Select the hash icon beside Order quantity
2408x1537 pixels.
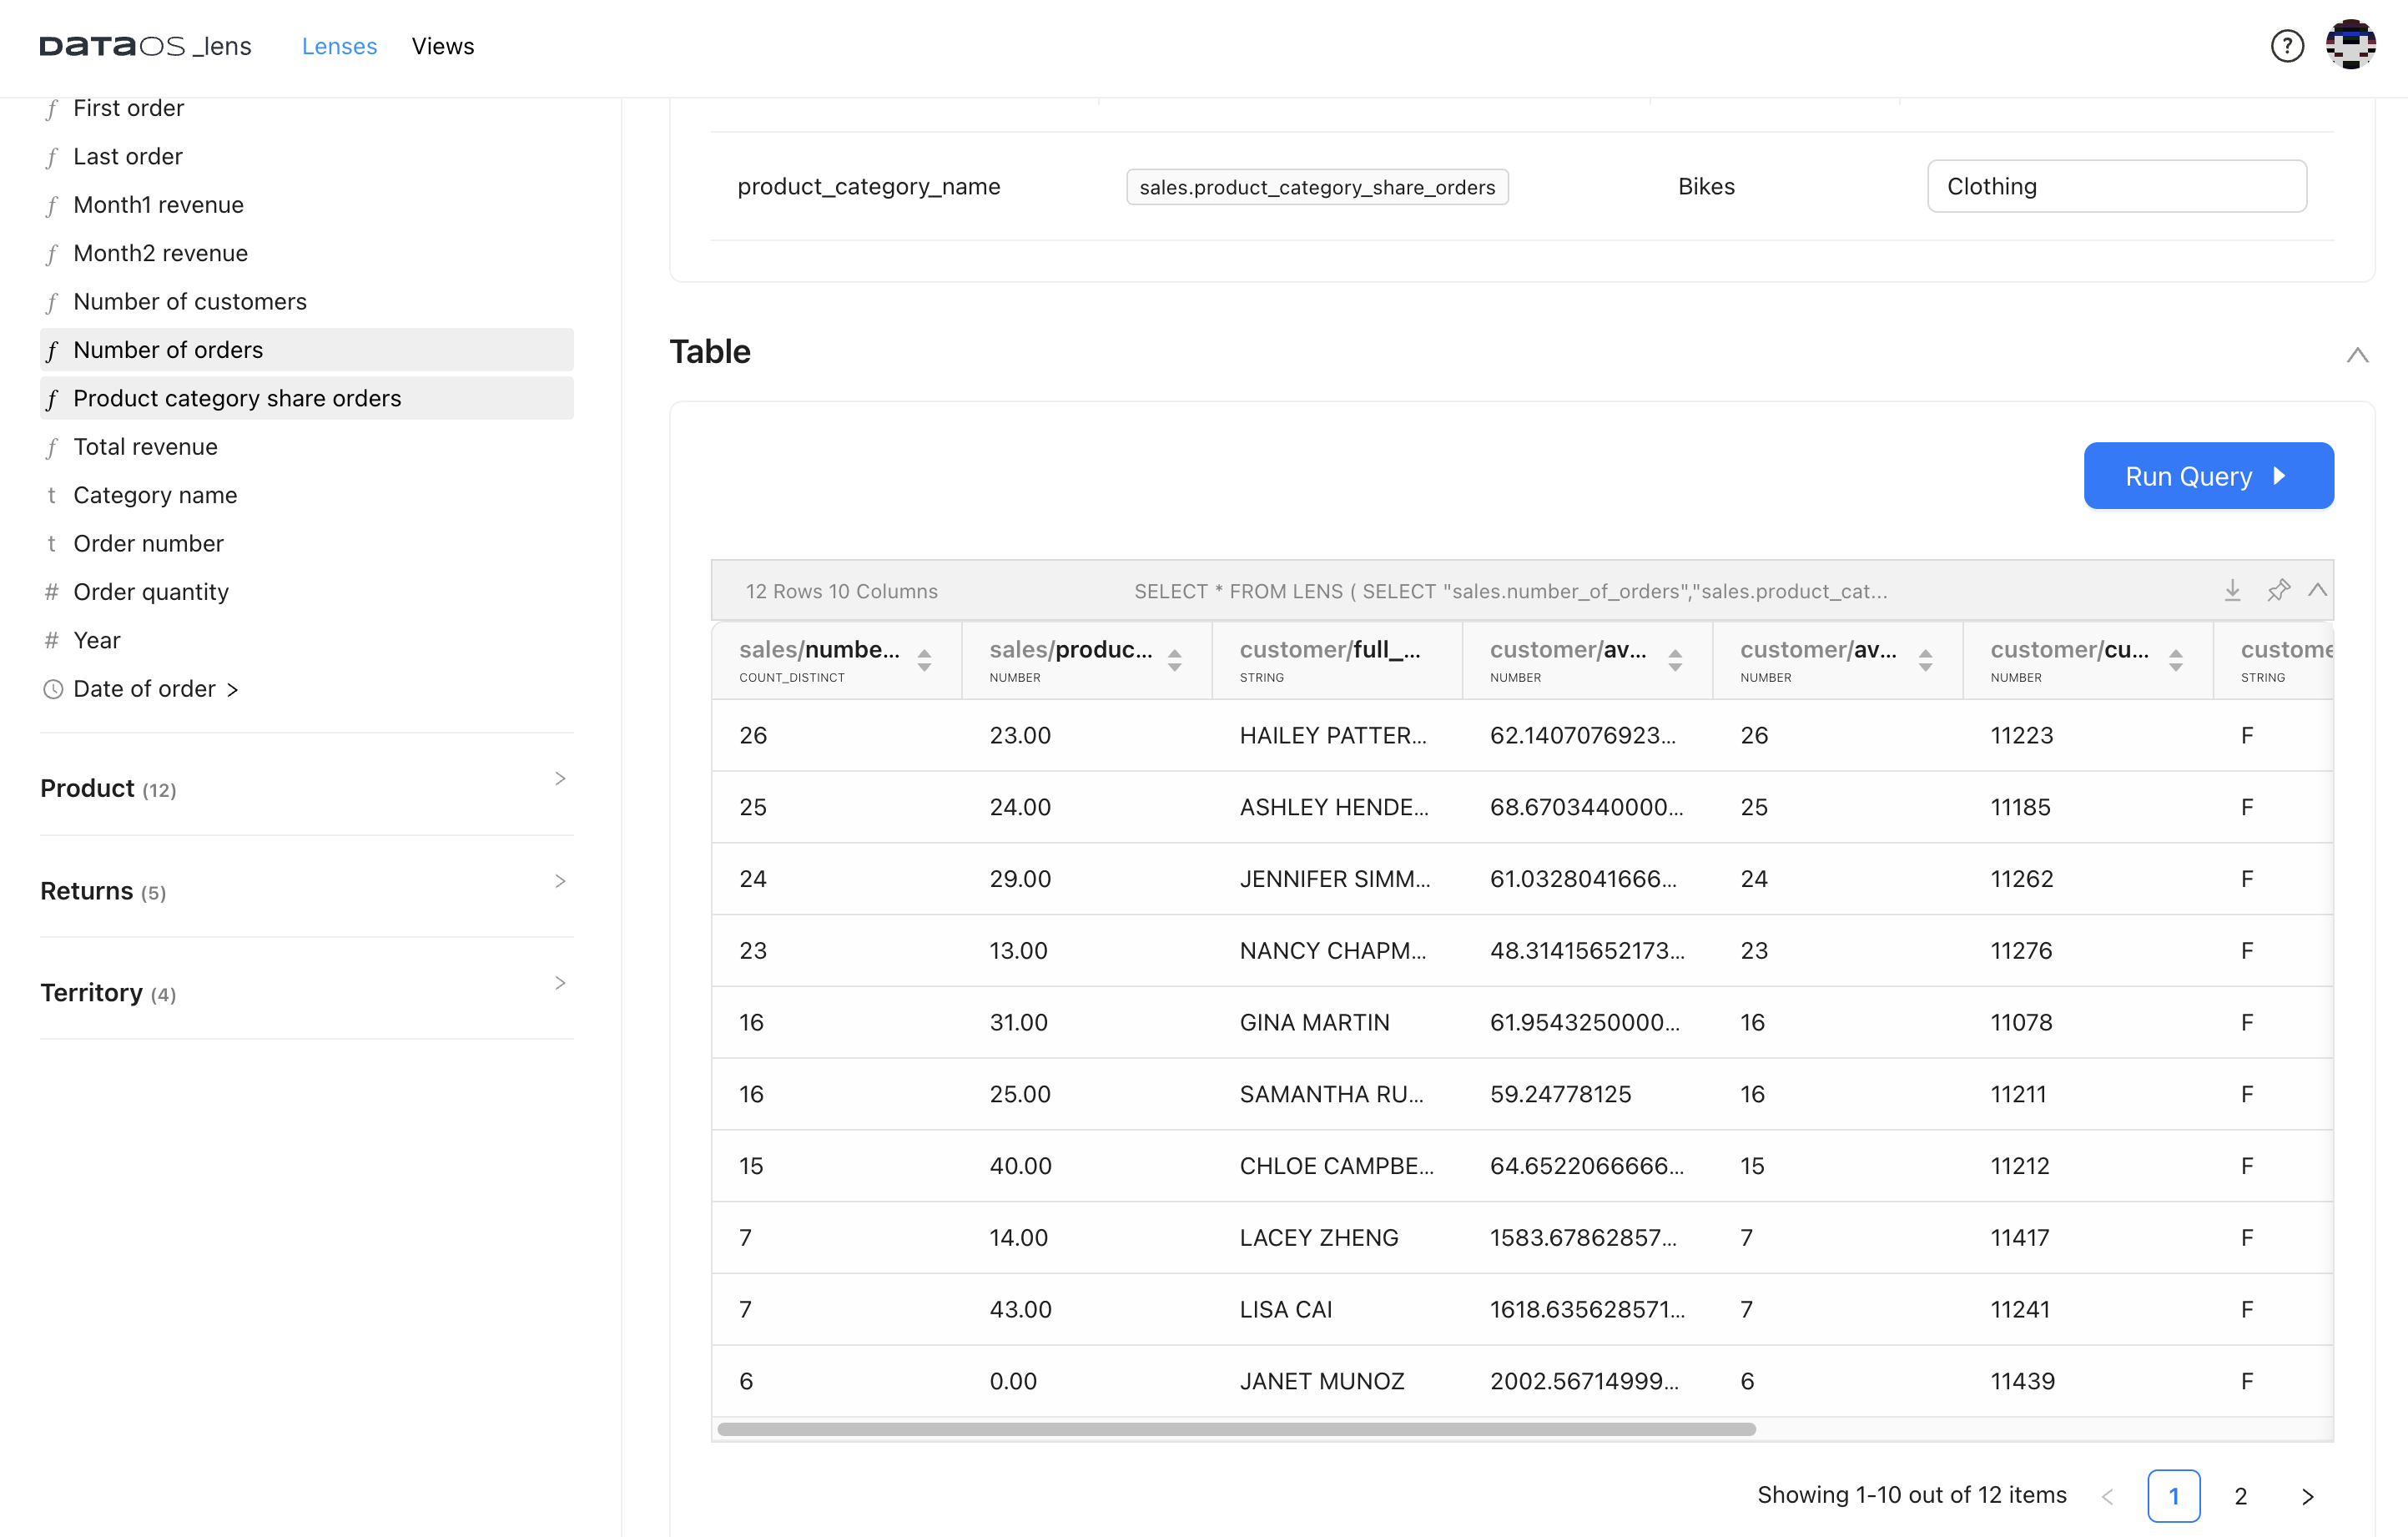52,592
